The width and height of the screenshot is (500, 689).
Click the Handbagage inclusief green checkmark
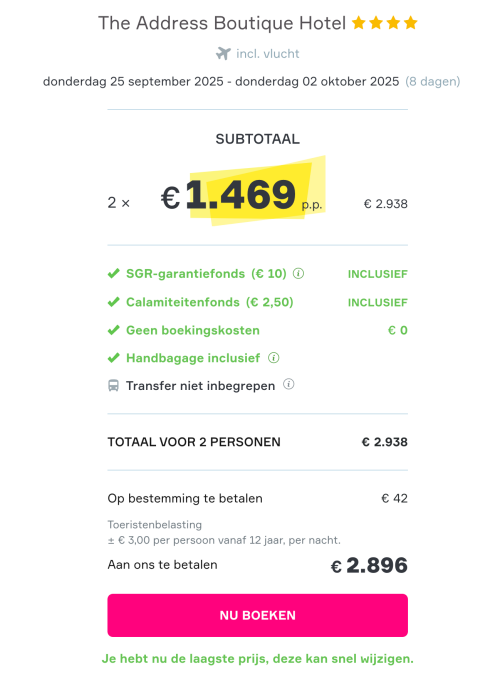[113, 358]
